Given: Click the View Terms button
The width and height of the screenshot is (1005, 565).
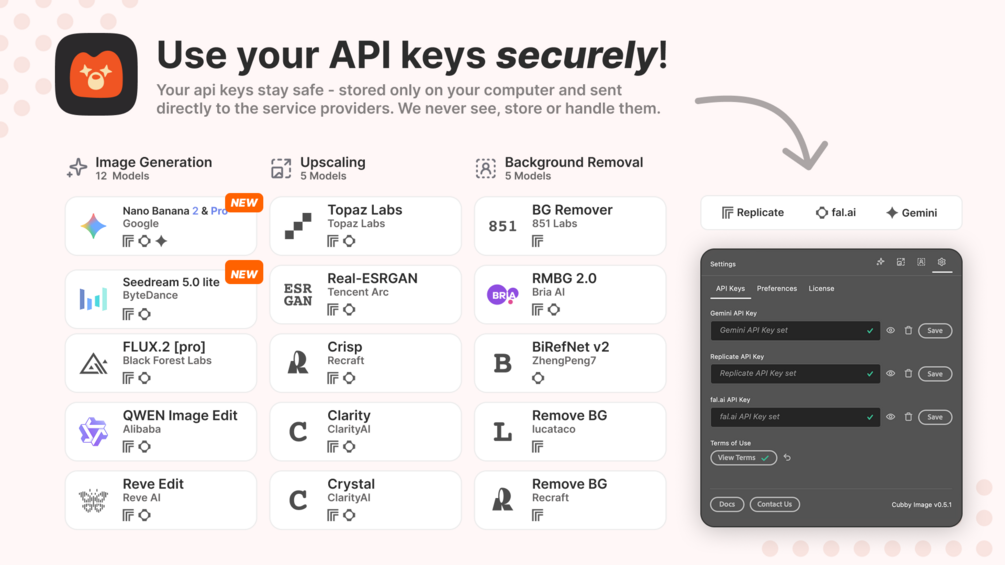Looking at the screenshot, I should (x=743, y=458).
